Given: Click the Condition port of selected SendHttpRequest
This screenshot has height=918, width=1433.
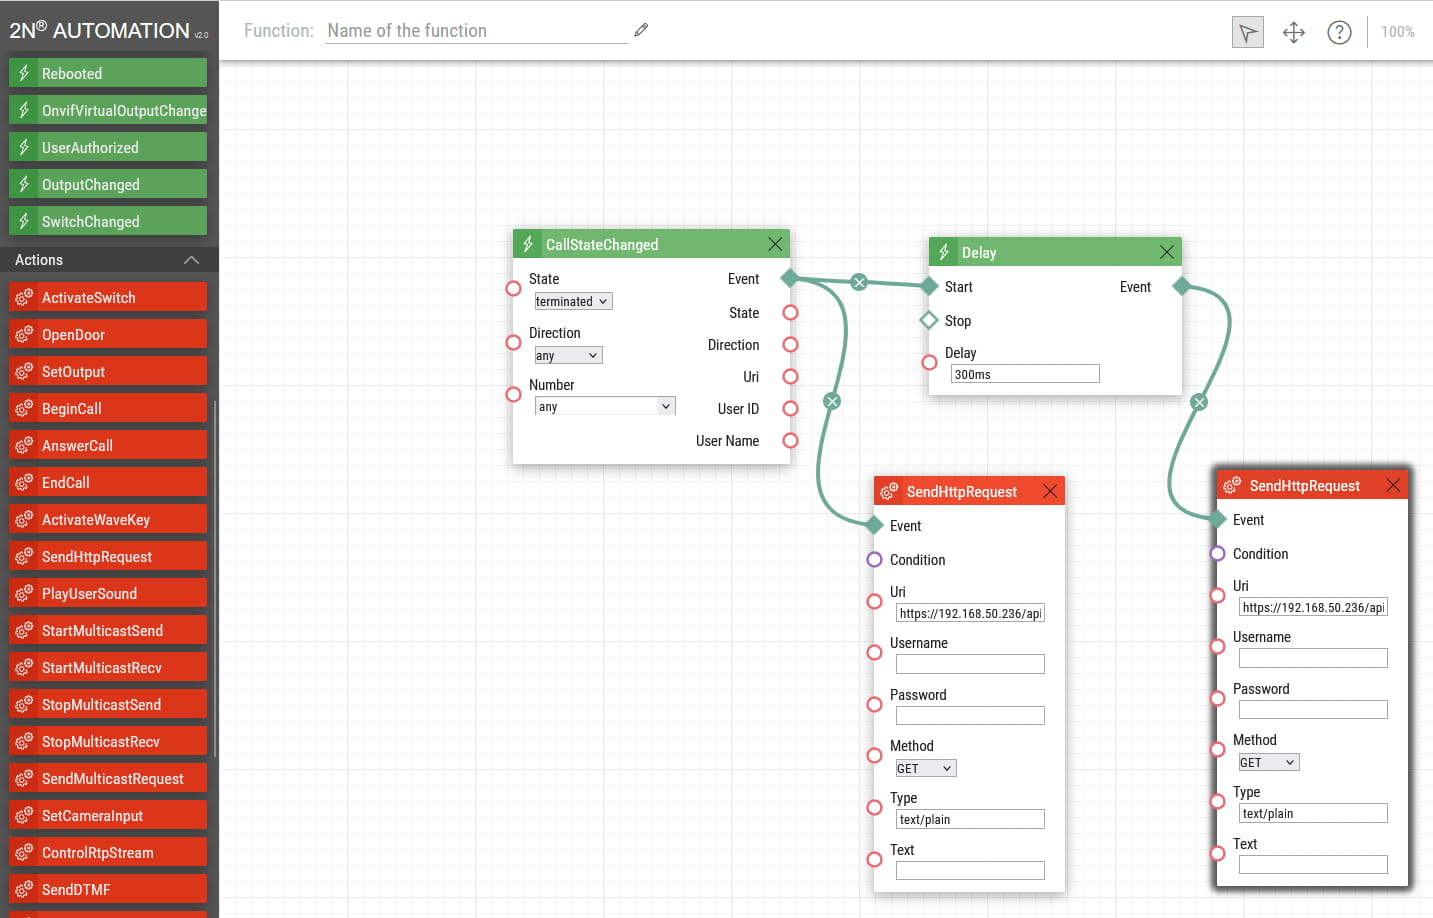Looking at the screenshot, I should 1217,554.
